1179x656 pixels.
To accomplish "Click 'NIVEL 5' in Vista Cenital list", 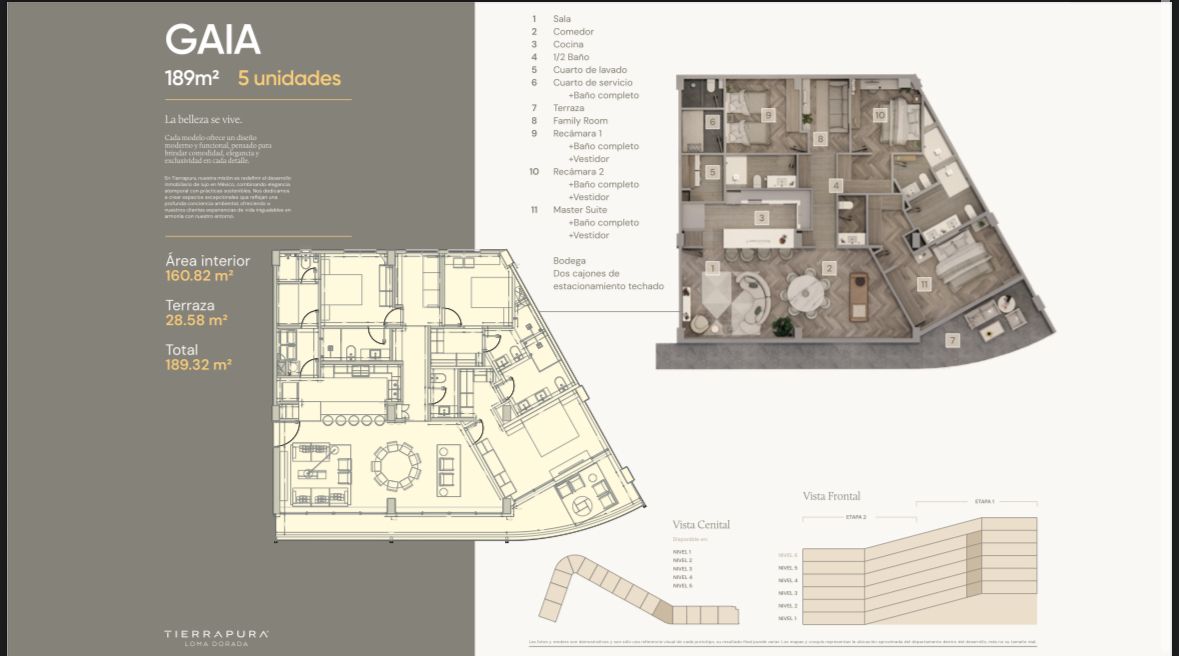I will pyautogui.click(x=682, y=585).
